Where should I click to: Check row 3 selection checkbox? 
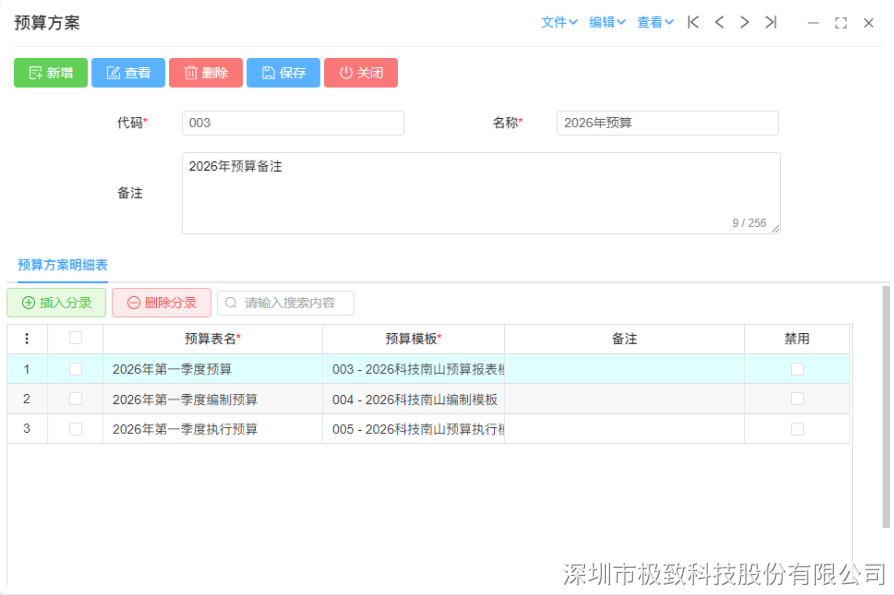pos(75,429)
